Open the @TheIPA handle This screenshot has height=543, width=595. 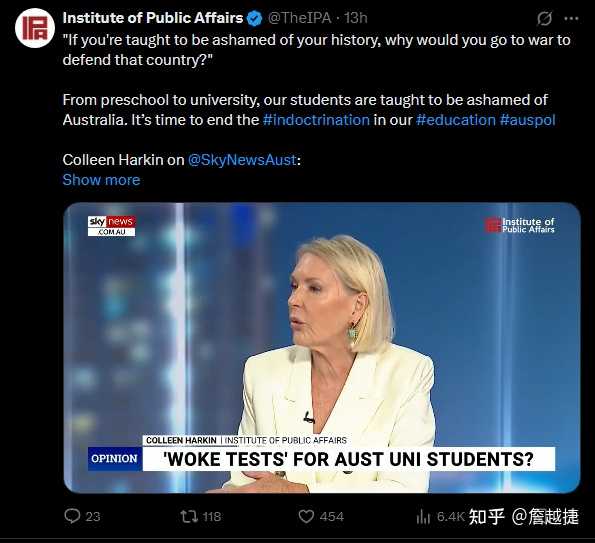point(300,18)
